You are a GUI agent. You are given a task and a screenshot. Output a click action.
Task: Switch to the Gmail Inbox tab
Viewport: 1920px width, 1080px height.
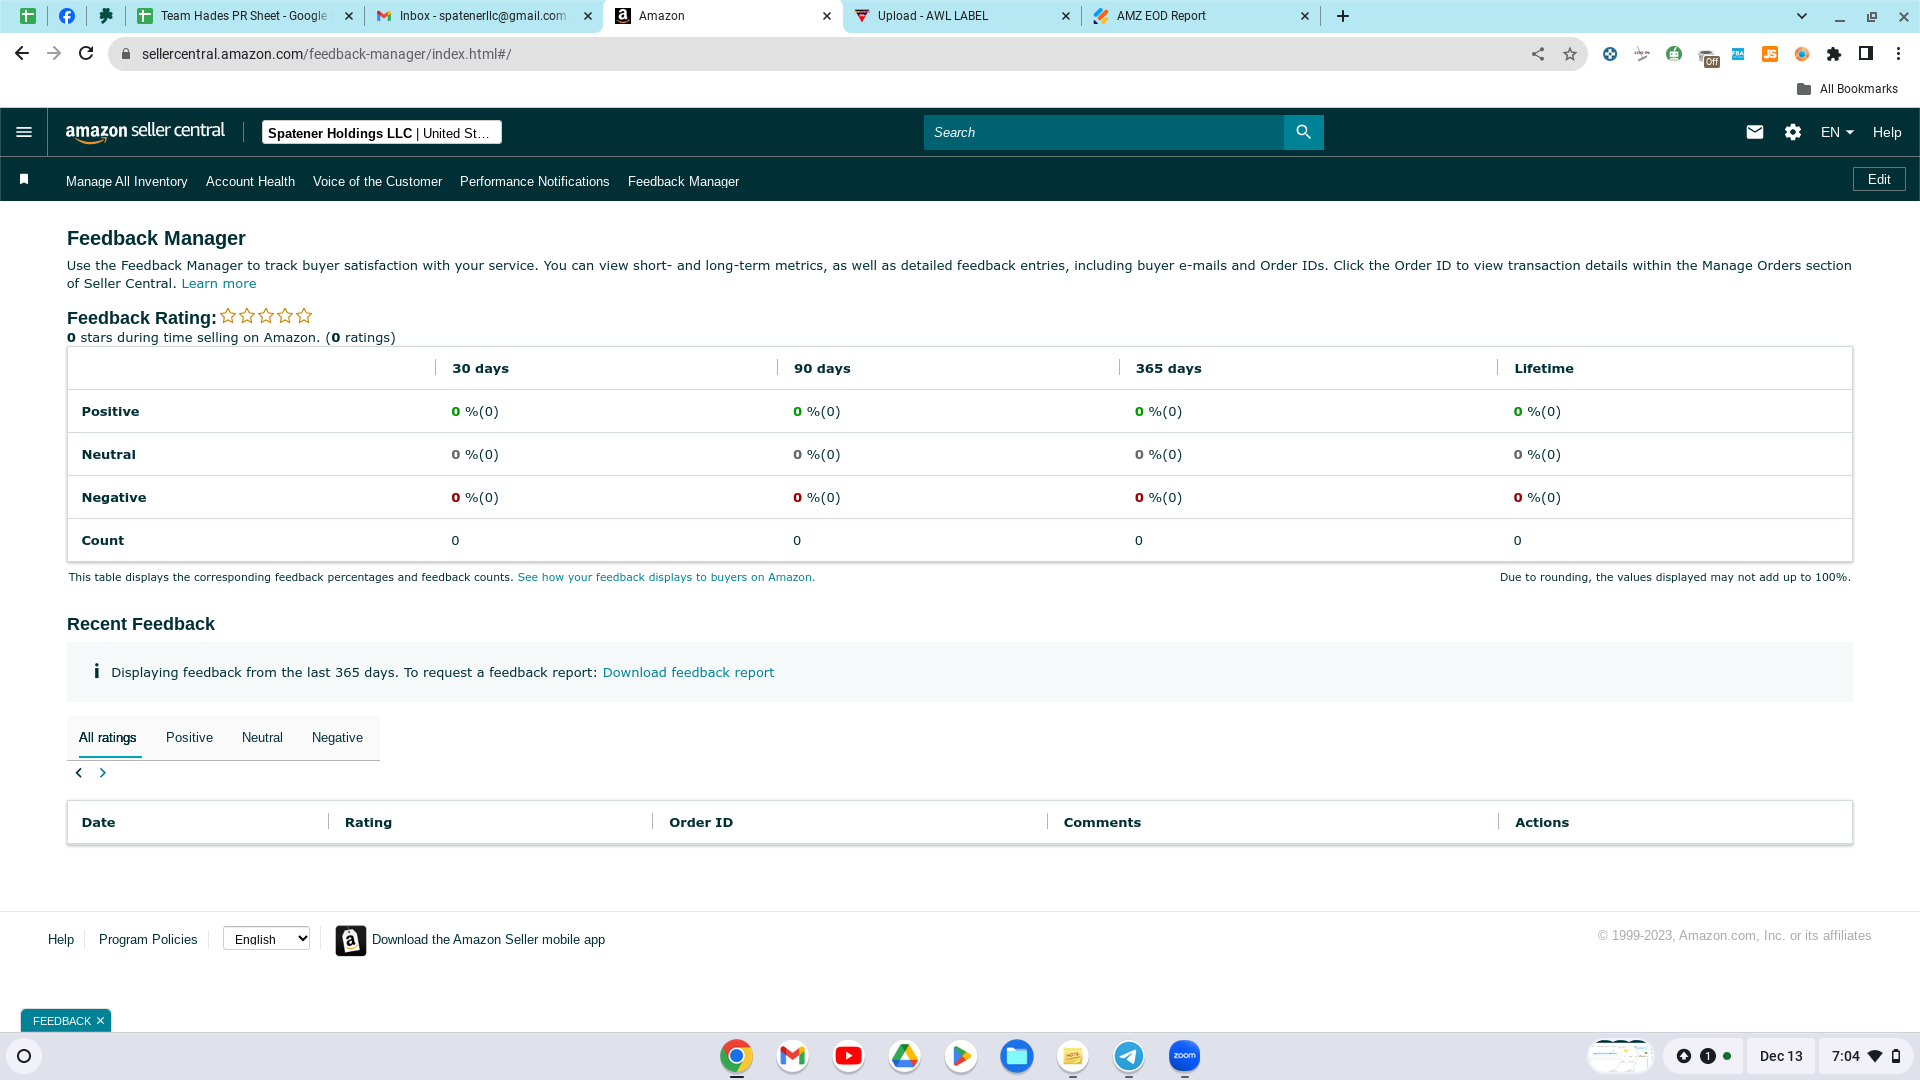[482, 16]
